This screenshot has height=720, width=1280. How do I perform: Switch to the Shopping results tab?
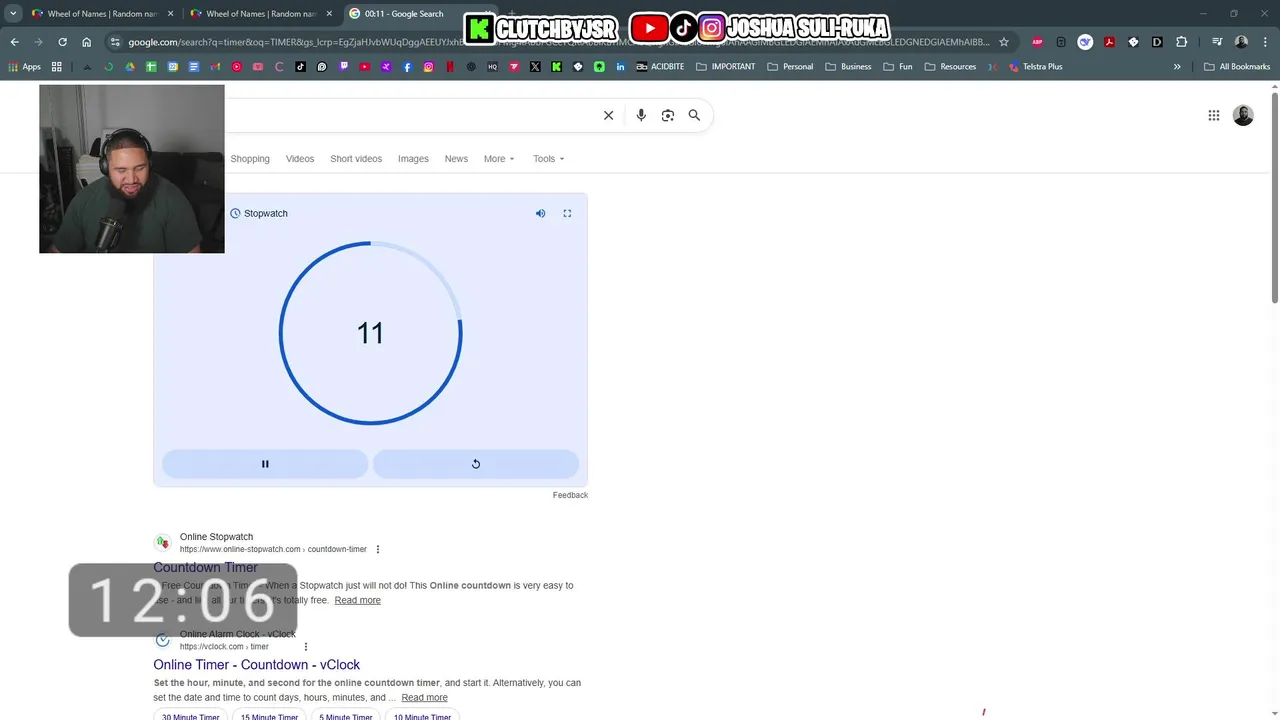pyautogui.click(x=250, y=159)
